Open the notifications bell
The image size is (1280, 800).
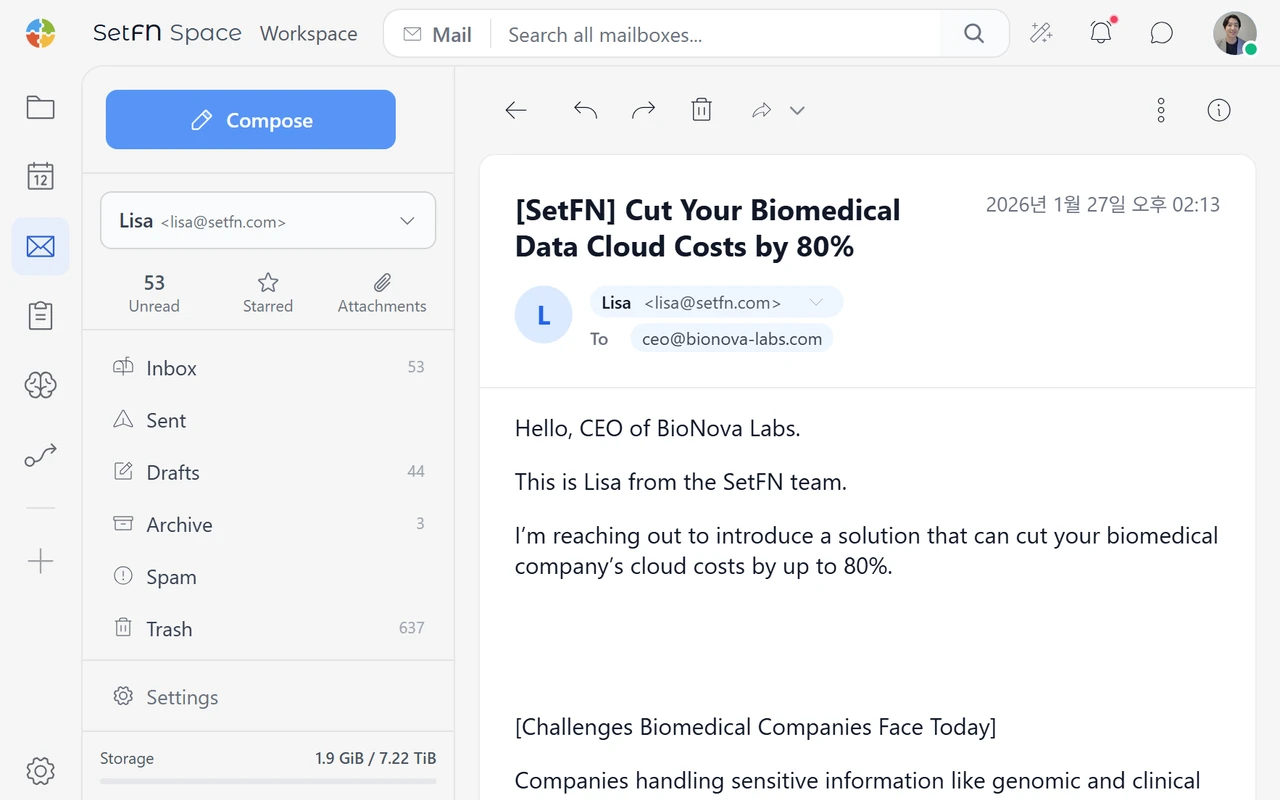coord(1101,33)
